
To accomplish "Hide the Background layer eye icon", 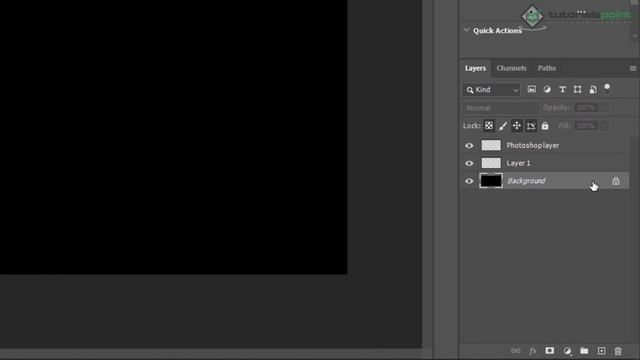I will [x=469, y=181].
